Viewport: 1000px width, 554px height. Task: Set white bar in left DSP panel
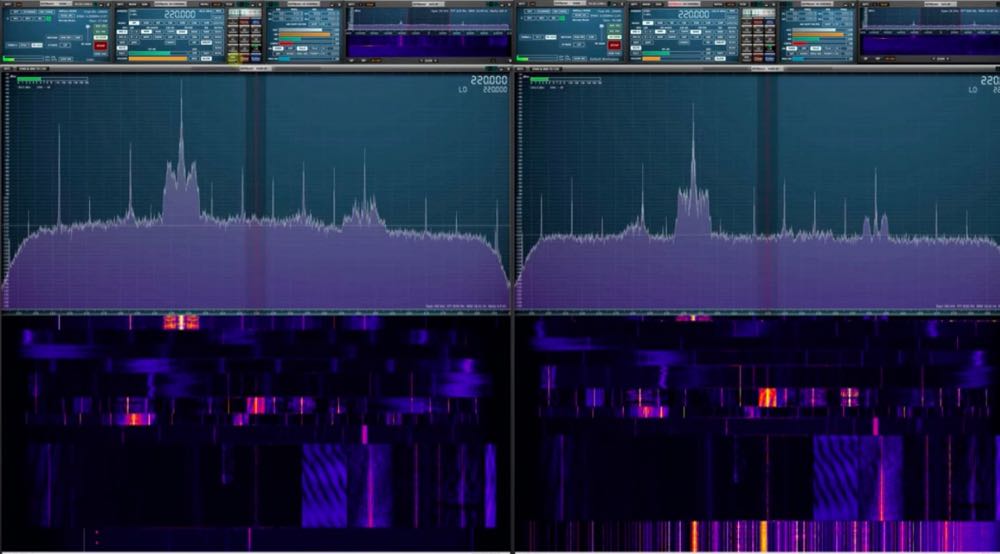300,29
